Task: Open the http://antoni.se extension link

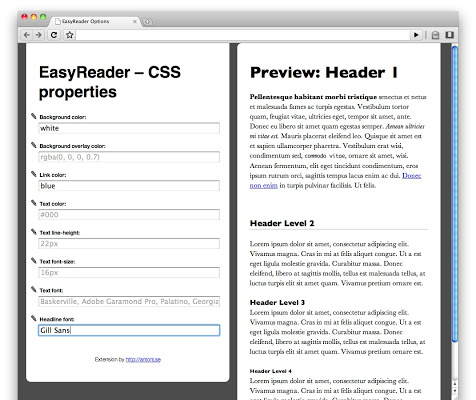Action: [143, 359]
